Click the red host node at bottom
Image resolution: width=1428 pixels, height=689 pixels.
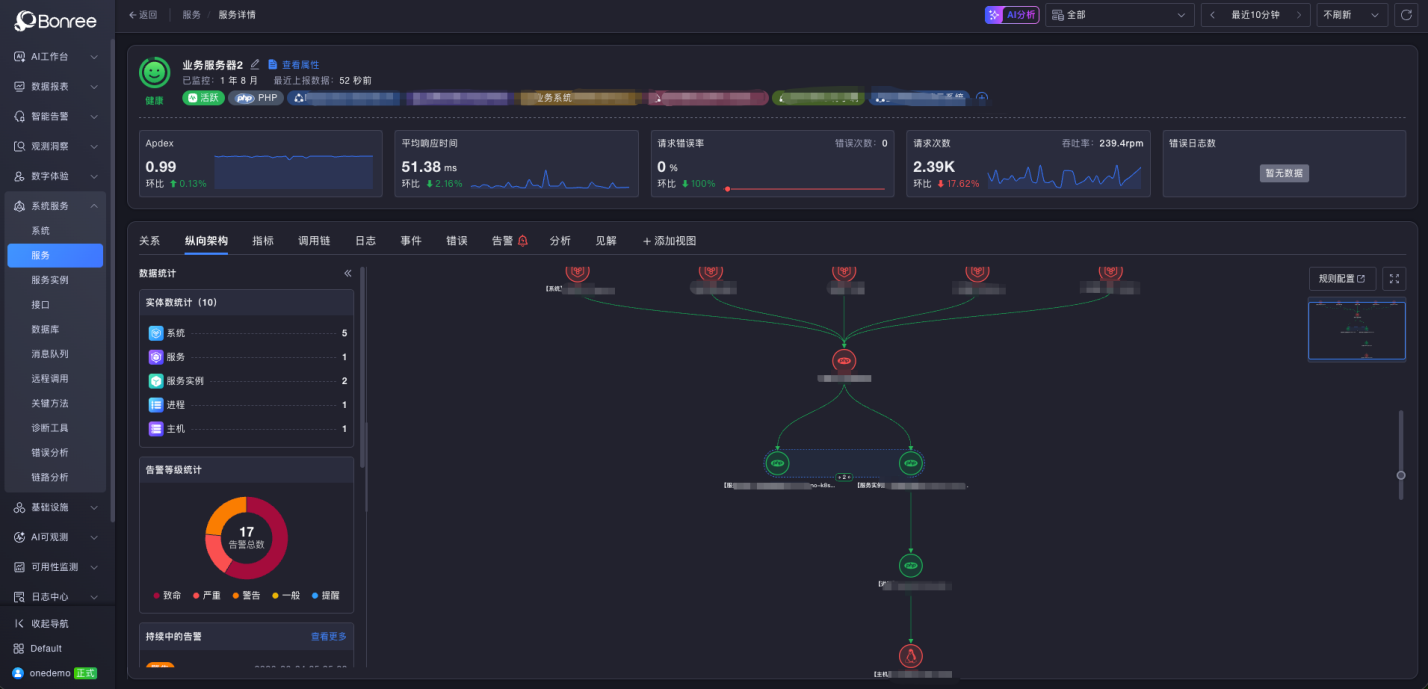910,656
